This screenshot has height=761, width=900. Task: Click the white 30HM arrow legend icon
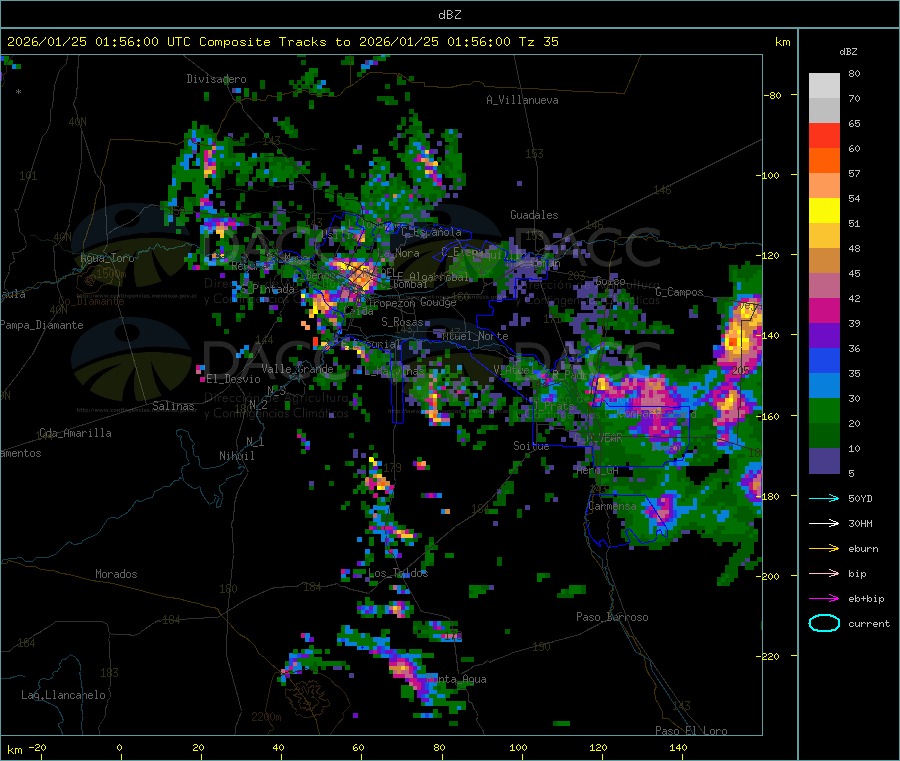[824, 523]
